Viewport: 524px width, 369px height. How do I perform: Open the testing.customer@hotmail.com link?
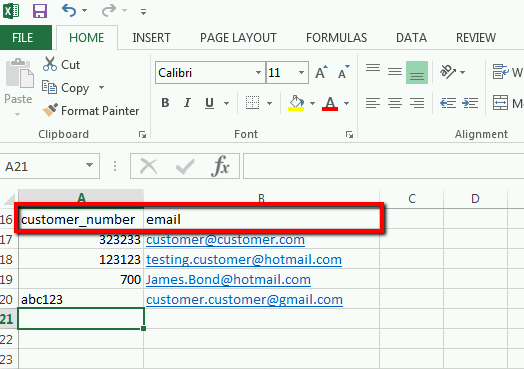tap(244, 260)
